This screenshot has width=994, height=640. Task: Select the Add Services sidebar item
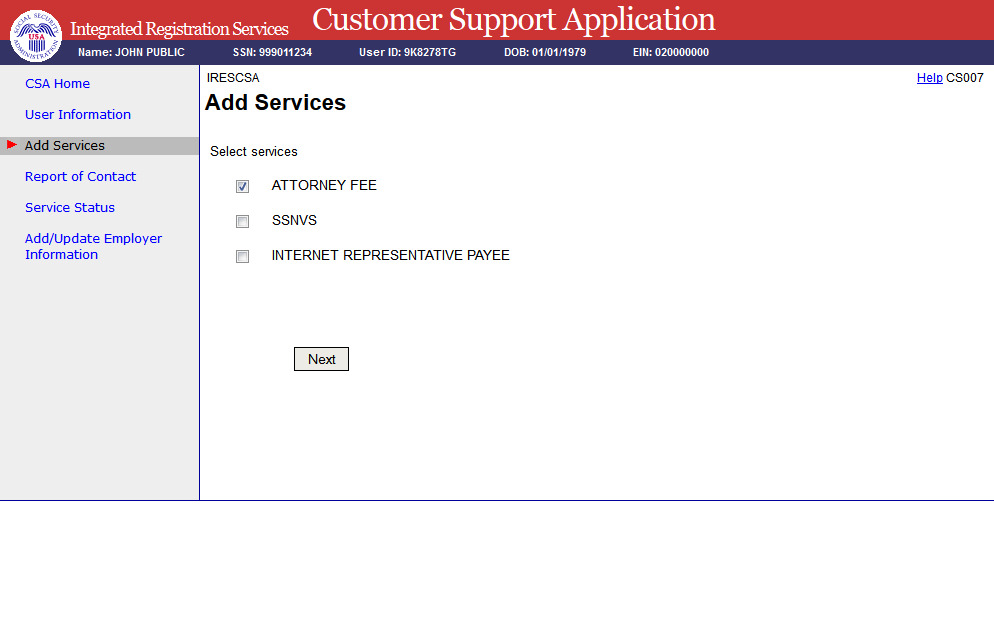tap(65, 146)
